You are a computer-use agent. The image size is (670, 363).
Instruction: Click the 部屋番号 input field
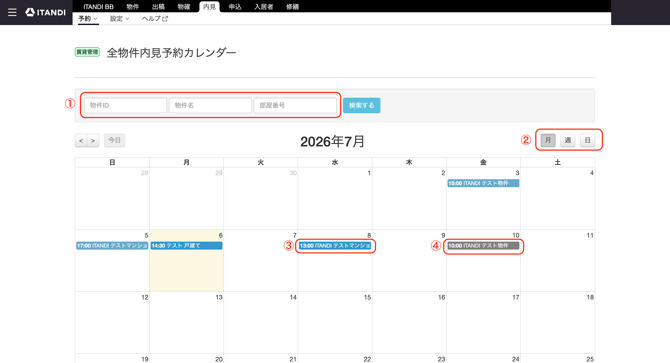pos(295,105)
